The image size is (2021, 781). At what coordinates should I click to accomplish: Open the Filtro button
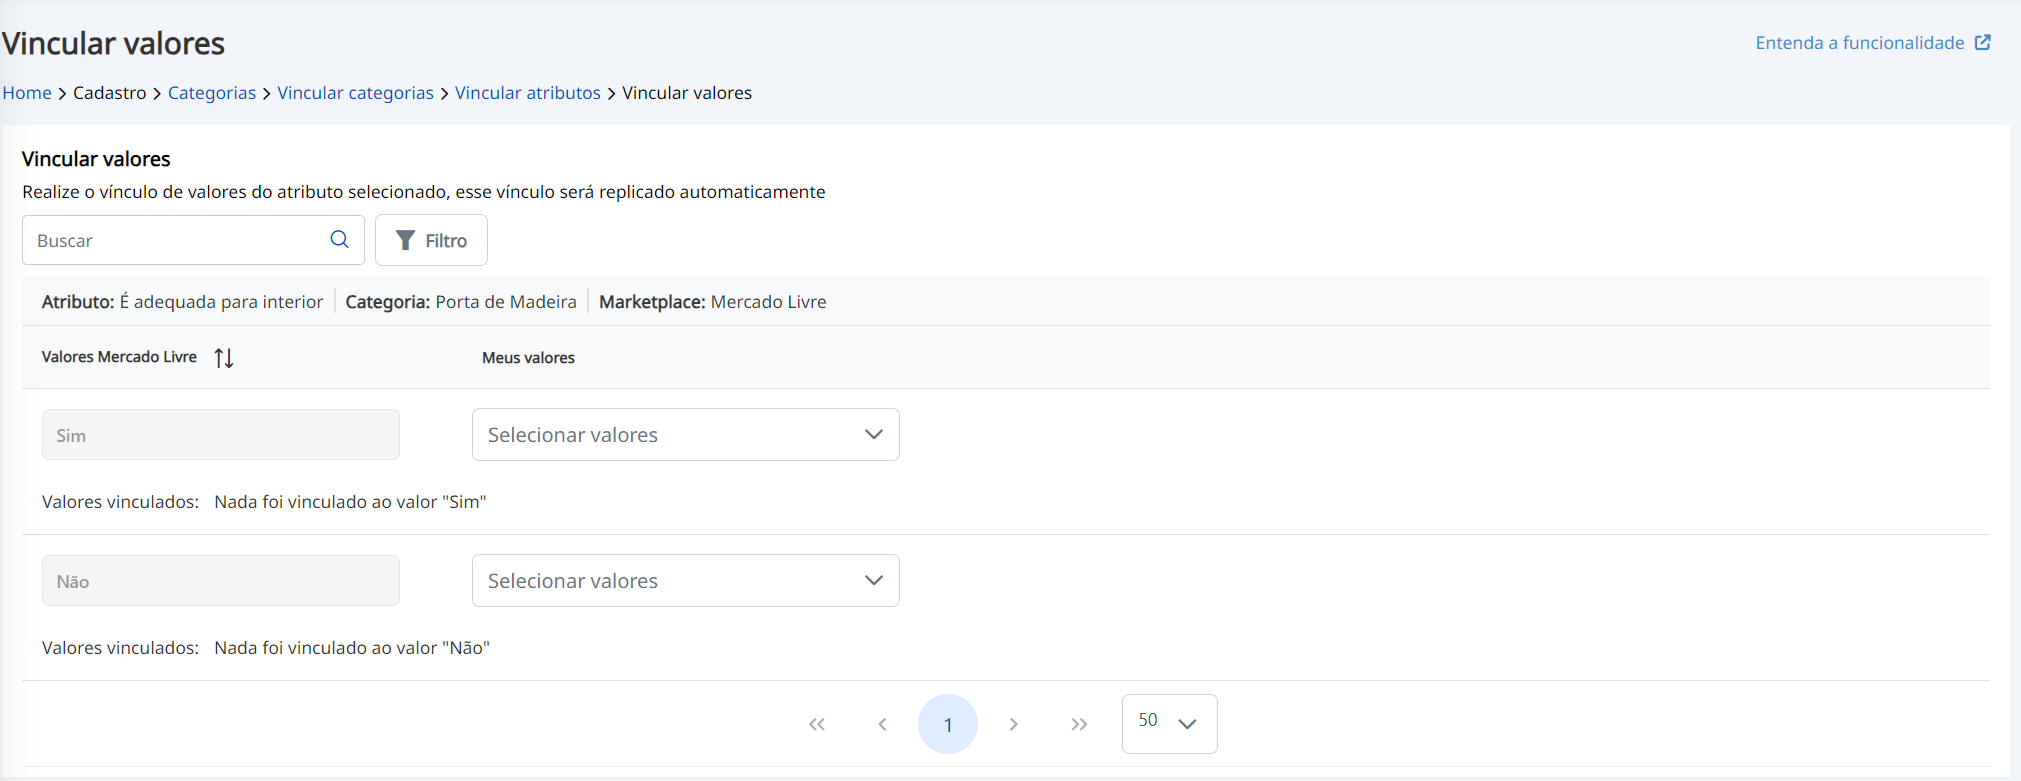tap(431, 240)
